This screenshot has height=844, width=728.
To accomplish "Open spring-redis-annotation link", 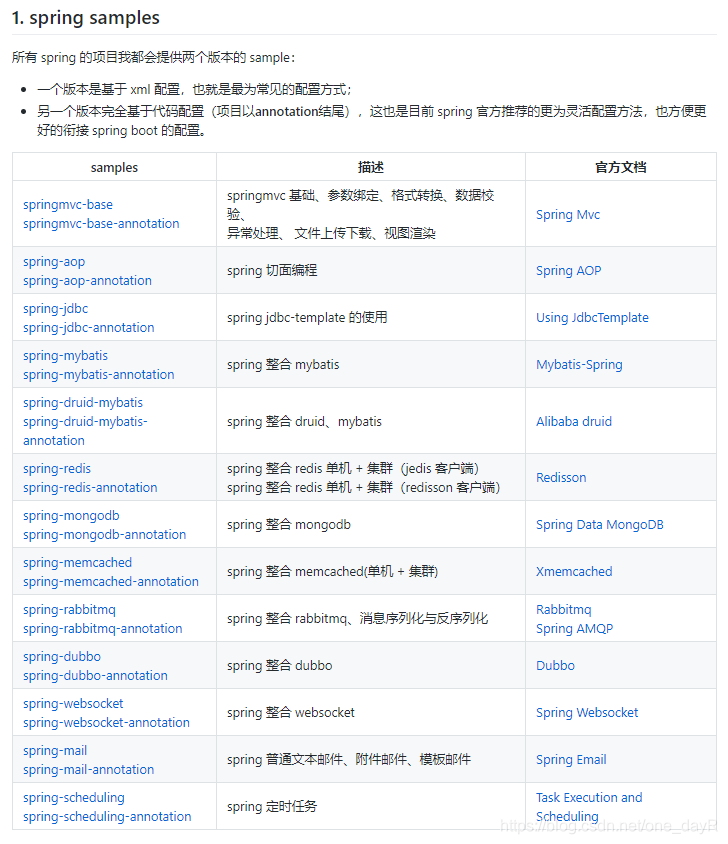I will click(90, 487).
